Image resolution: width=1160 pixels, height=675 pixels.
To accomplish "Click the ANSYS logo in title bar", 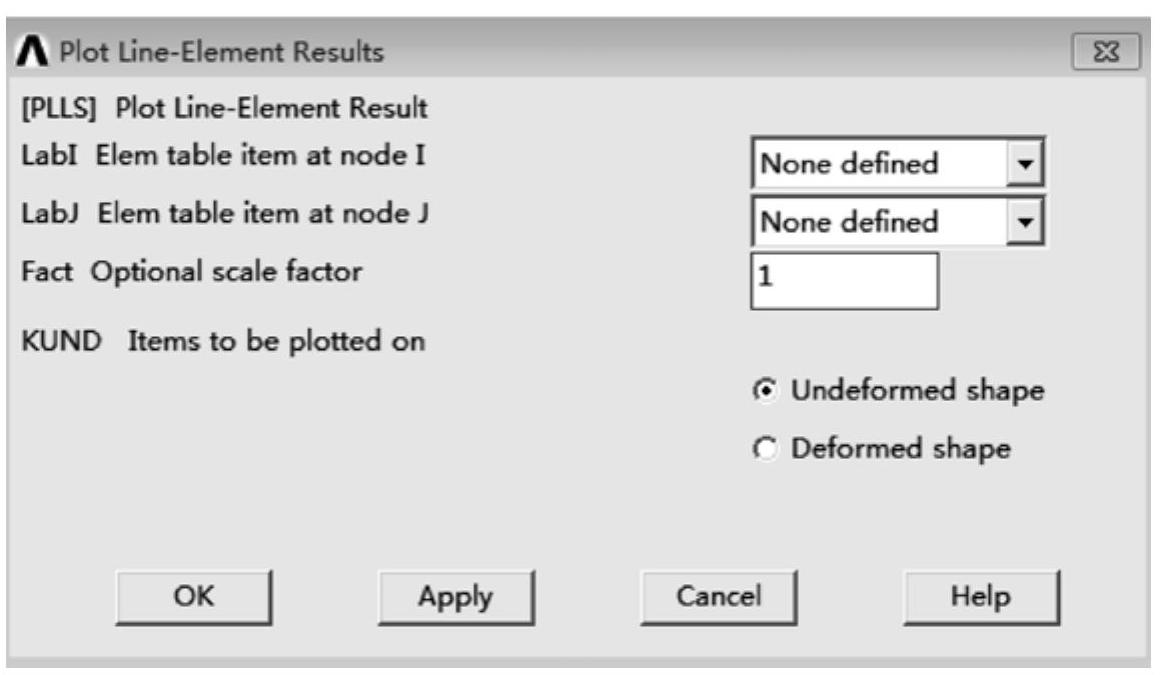I will 33,52.
